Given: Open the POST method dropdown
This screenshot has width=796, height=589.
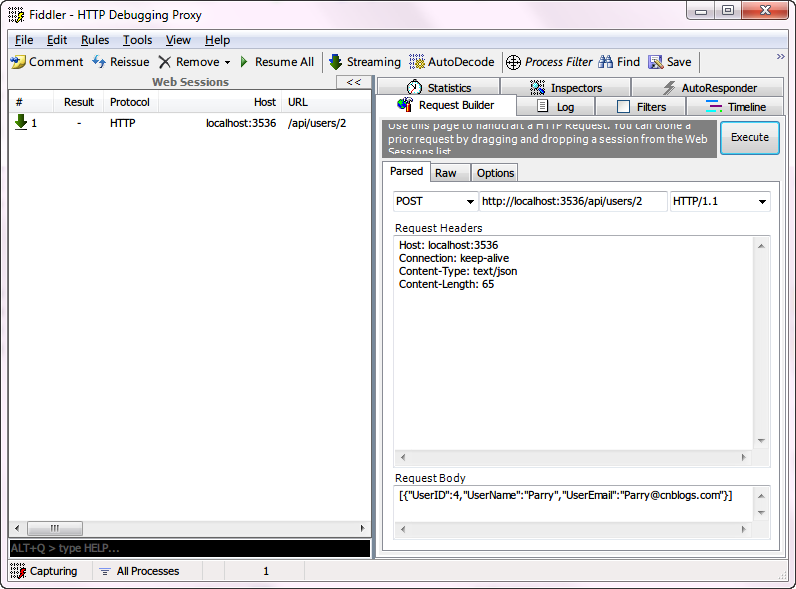Looking at the screenshot, I should click(470, 202).
